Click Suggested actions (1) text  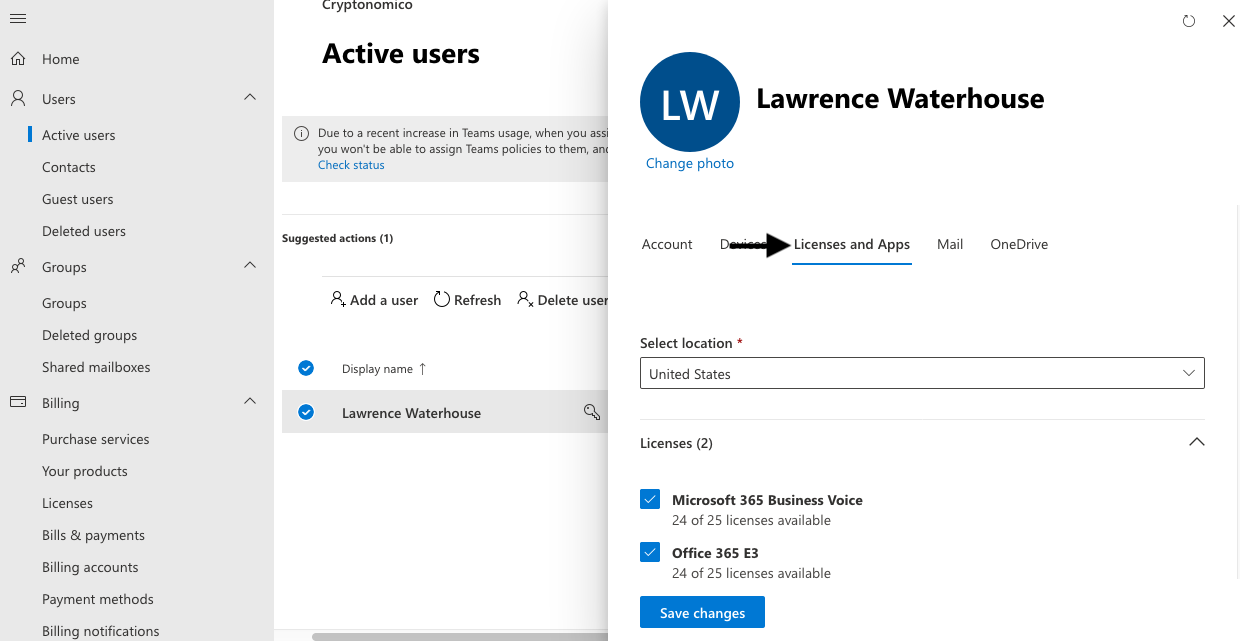[x=337, y=238]
